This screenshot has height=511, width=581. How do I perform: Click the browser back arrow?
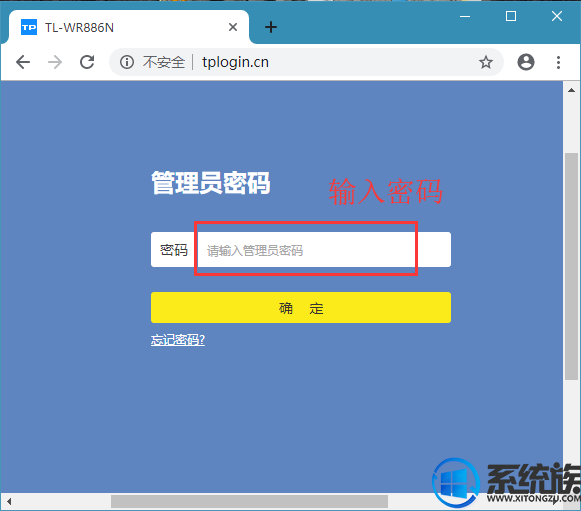(23, 62)
